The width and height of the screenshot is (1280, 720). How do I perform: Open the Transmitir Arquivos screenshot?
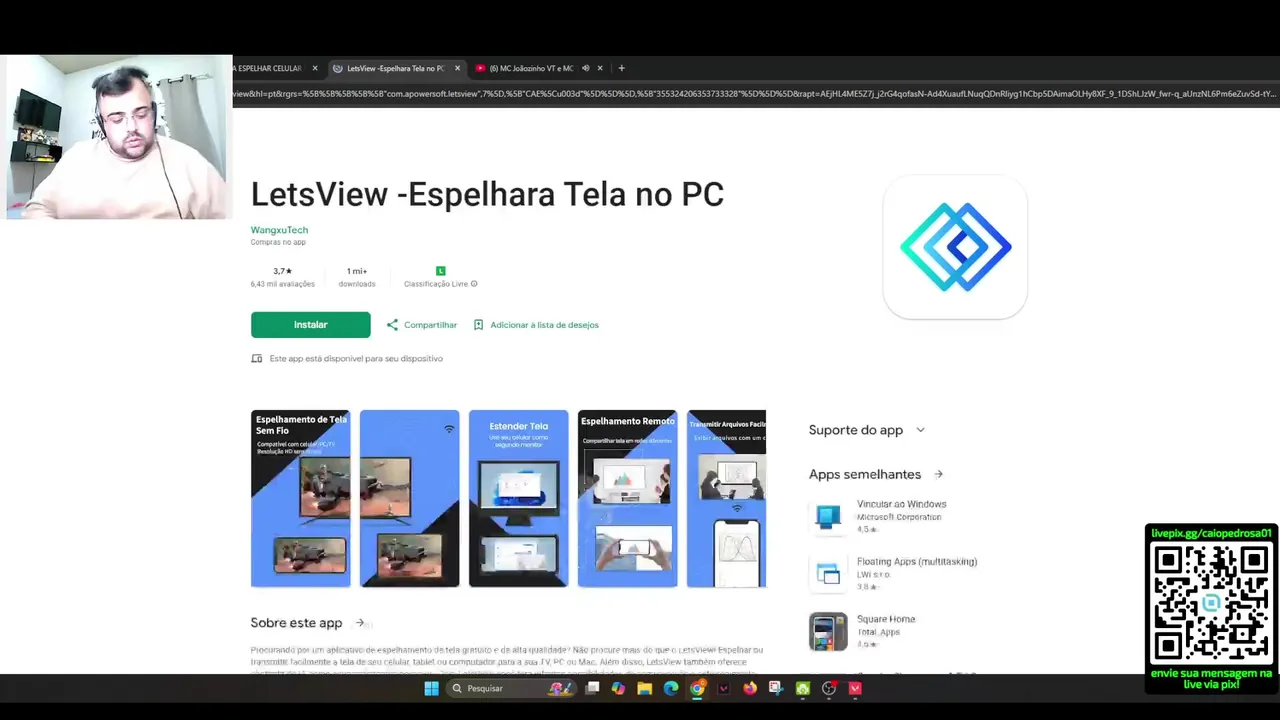tap(726, 498)
